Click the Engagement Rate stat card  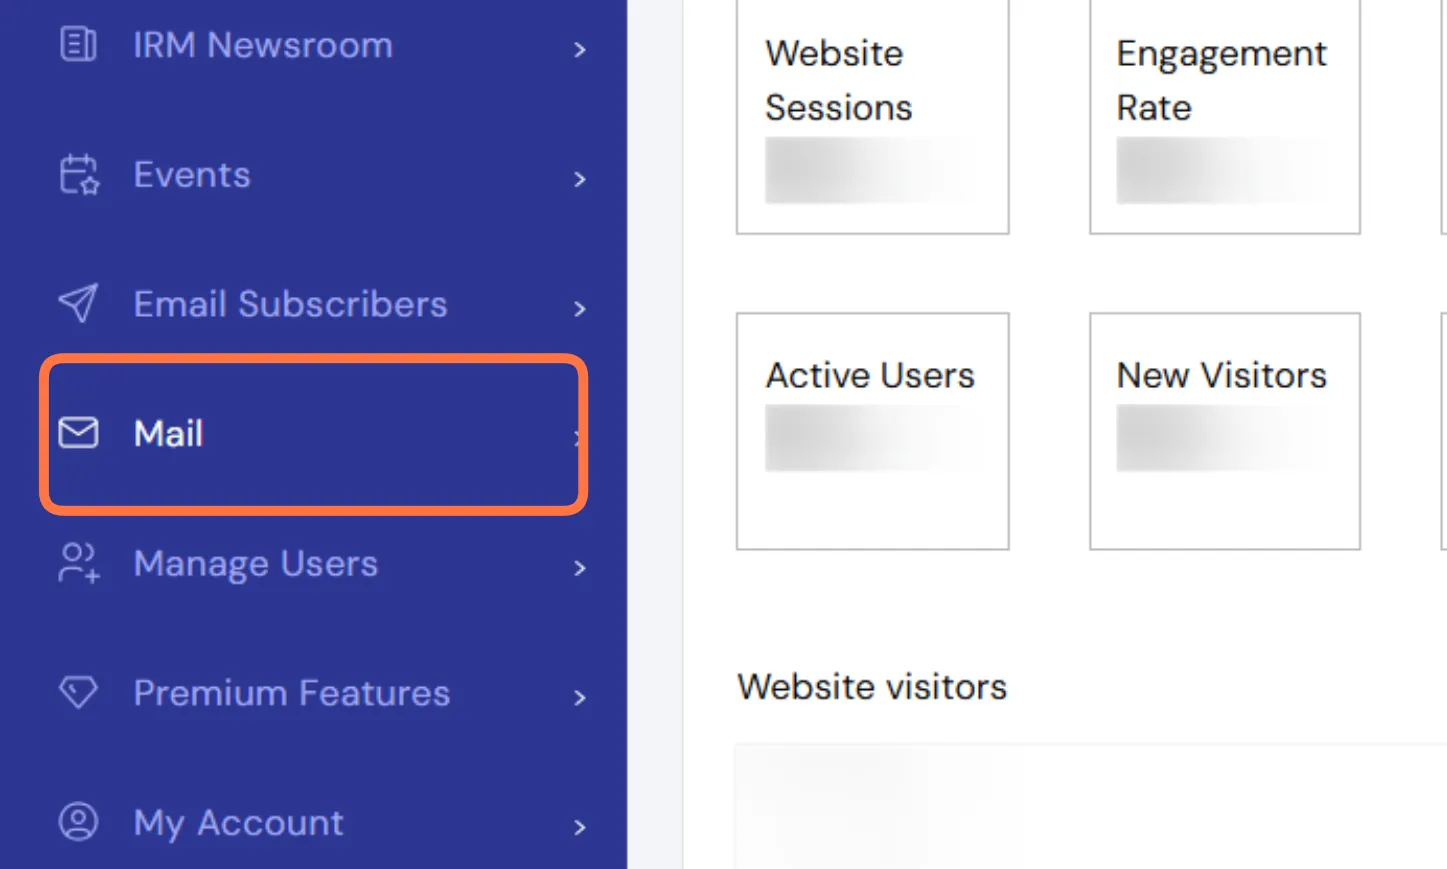click(1224, 116)
